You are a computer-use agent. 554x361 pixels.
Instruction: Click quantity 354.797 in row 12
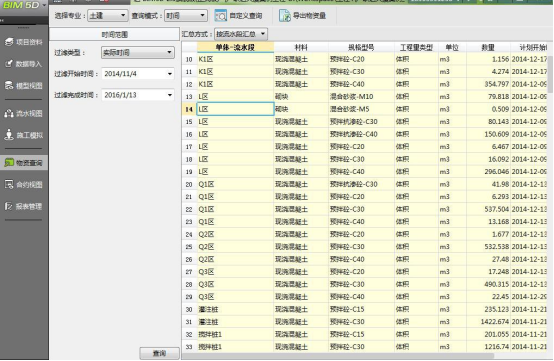(488, 84)
